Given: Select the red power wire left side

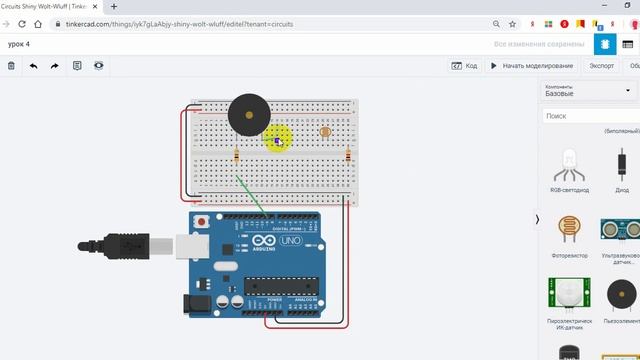Looking at the screenshot, I should click(x=182, y=155).
